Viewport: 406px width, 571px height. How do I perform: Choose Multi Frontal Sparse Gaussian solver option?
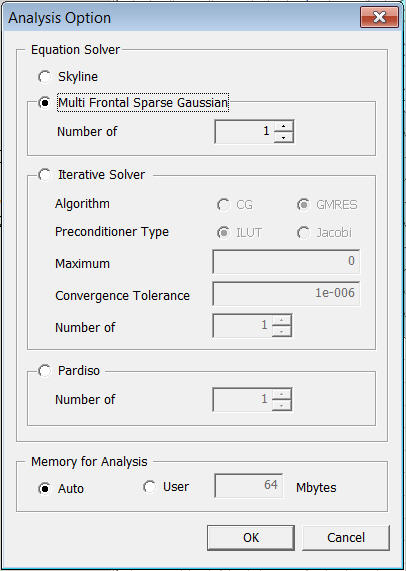44,103
